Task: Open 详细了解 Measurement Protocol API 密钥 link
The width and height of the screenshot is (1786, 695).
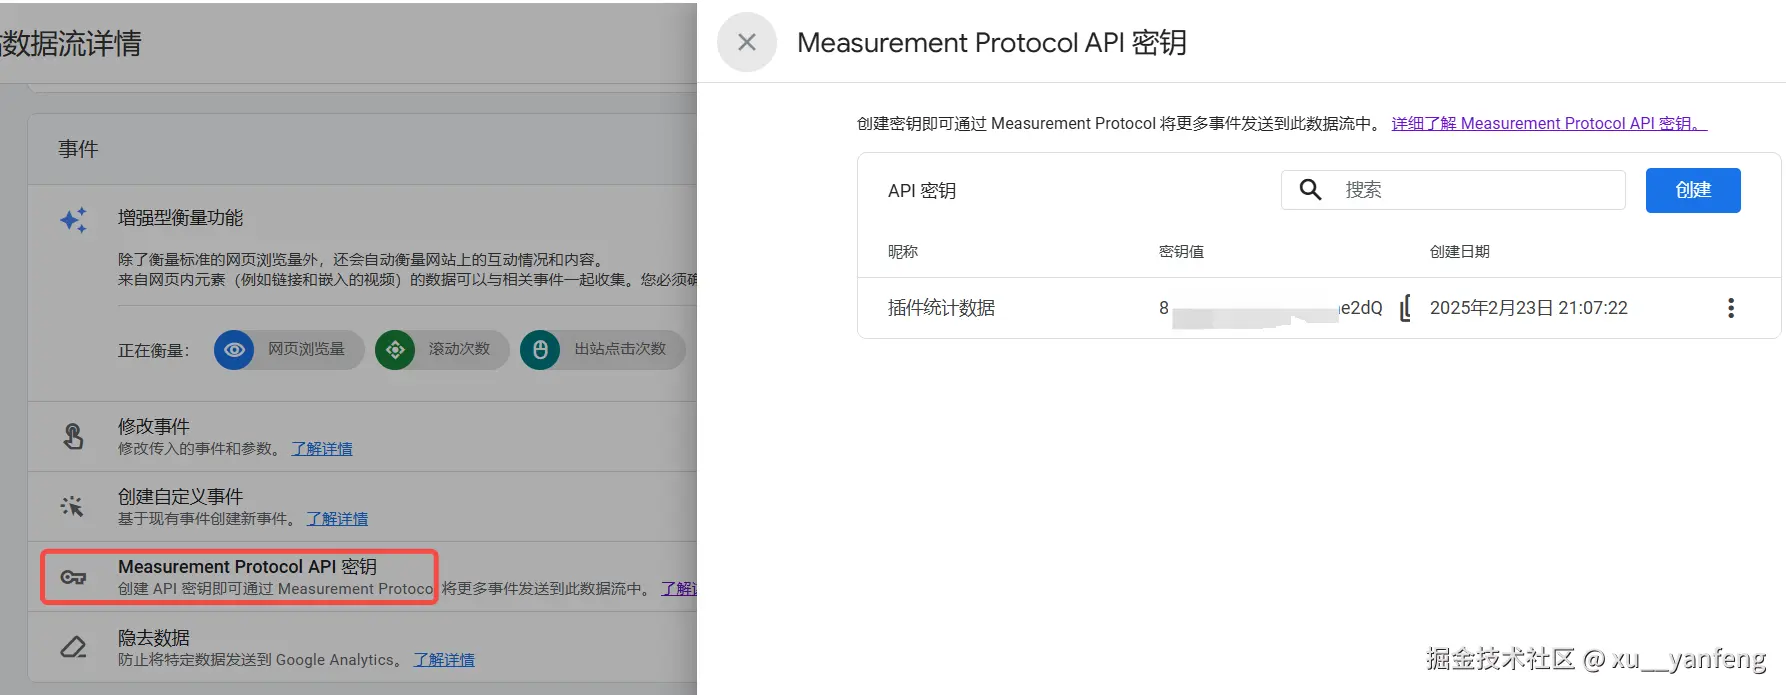Action: click(x=1549, y=123)
